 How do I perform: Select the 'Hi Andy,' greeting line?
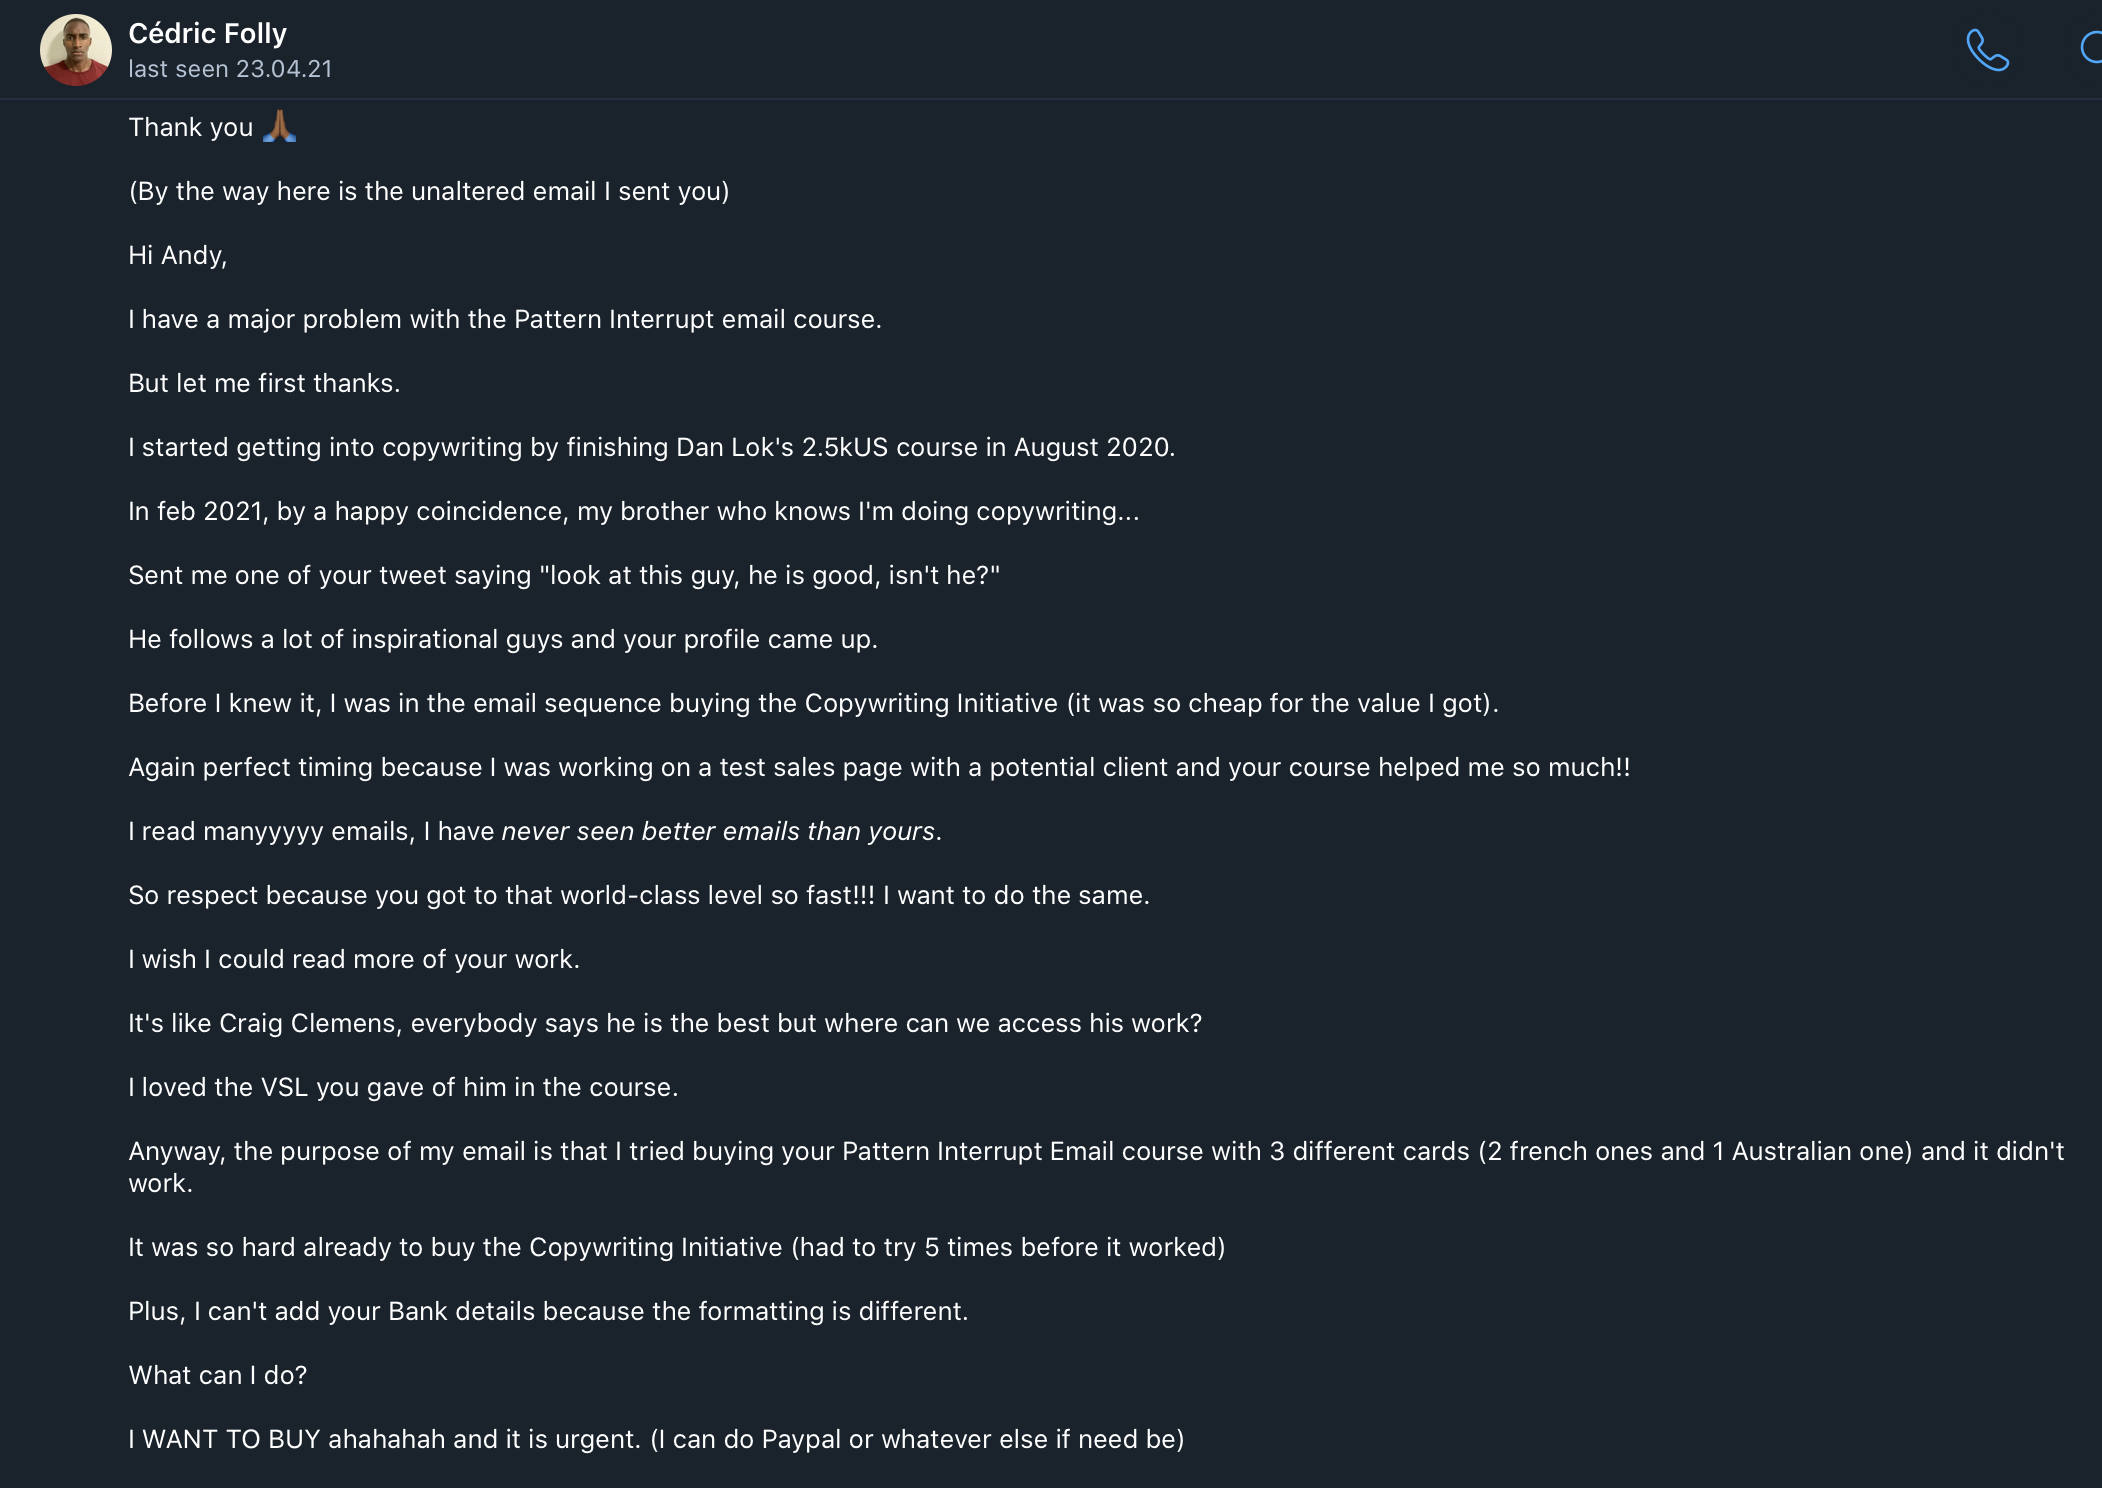178,255
